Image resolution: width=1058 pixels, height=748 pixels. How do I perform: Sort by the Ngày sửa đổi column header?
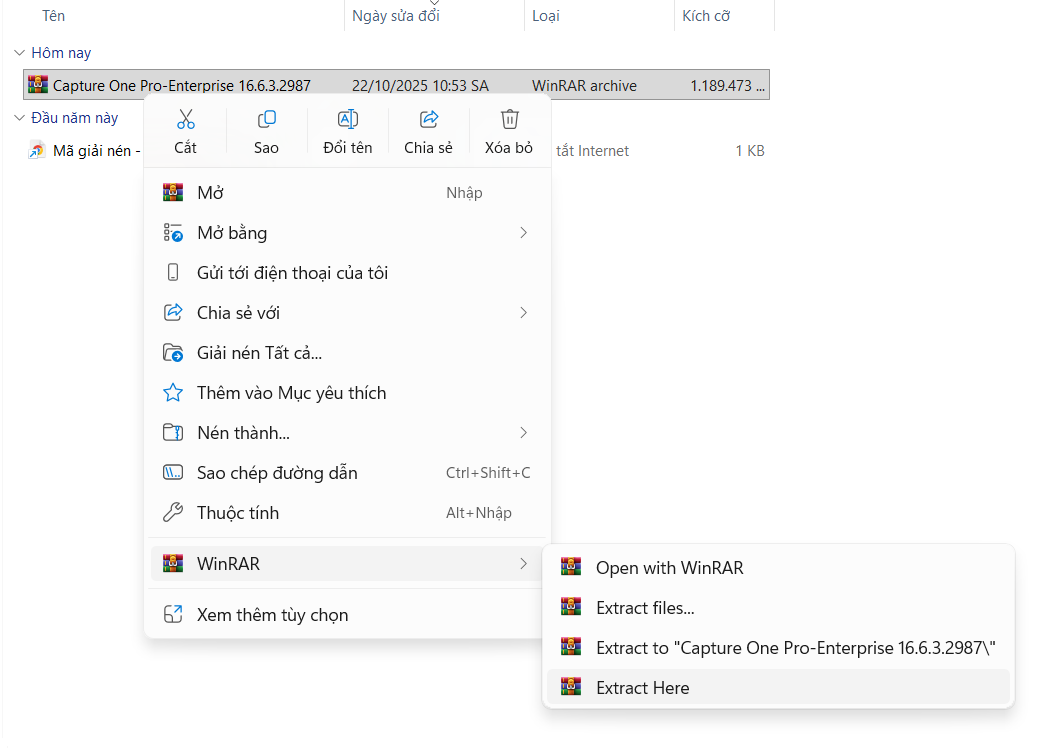[395, 16]
